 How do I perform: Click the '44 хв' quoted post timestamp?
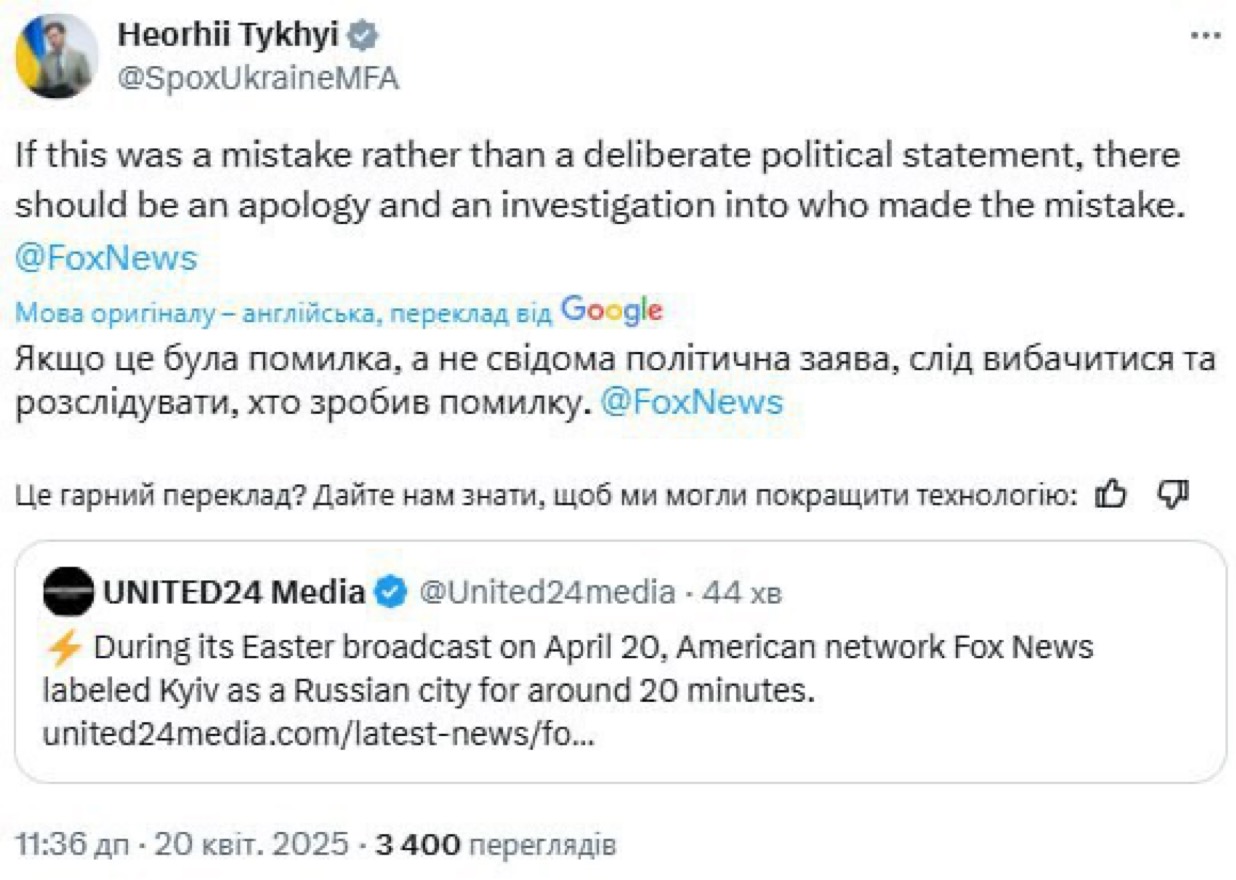(741, 594)
